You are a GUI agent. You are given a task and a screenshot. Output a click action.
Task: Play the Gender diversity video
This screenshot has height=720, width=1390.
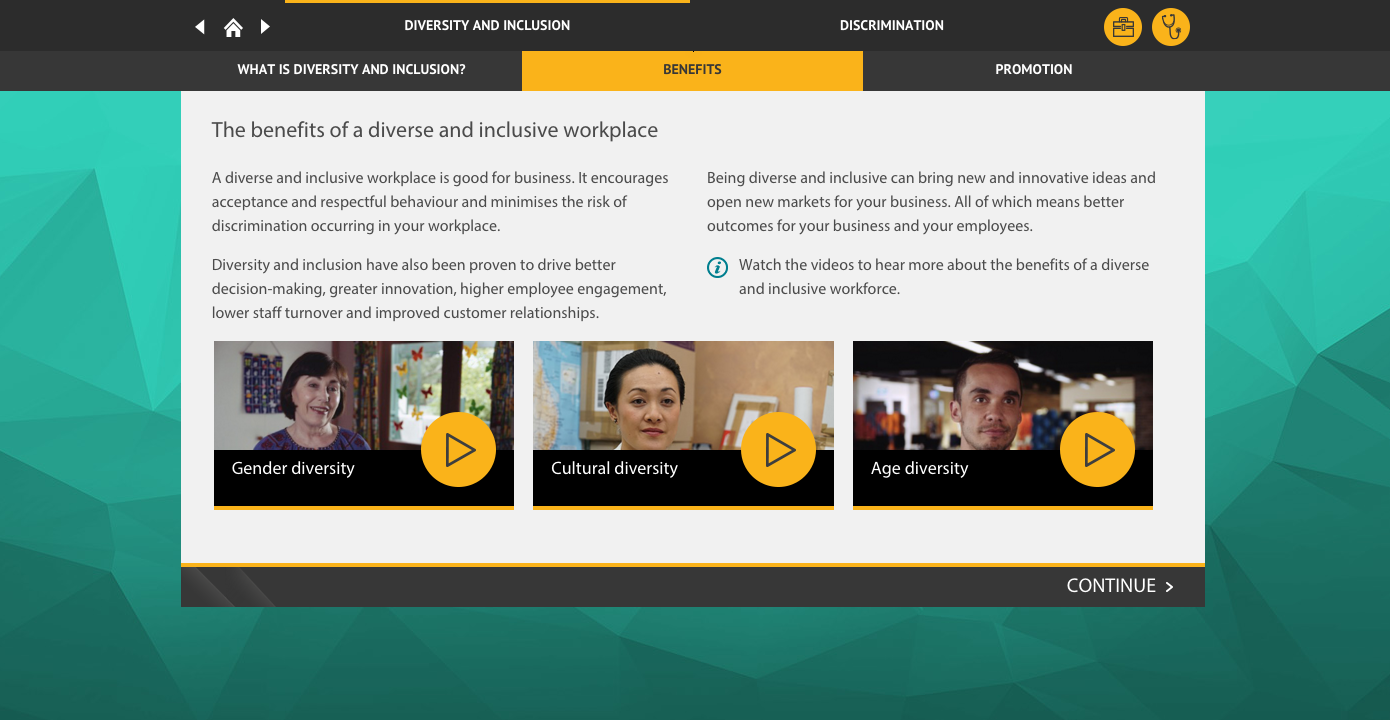[x=458, y=450]
